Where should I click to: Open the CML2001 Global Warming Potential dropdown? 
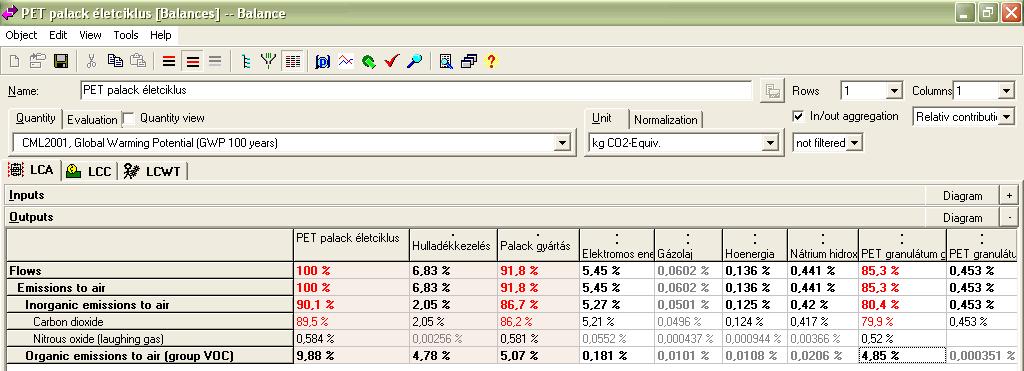[x=562, y=142]
